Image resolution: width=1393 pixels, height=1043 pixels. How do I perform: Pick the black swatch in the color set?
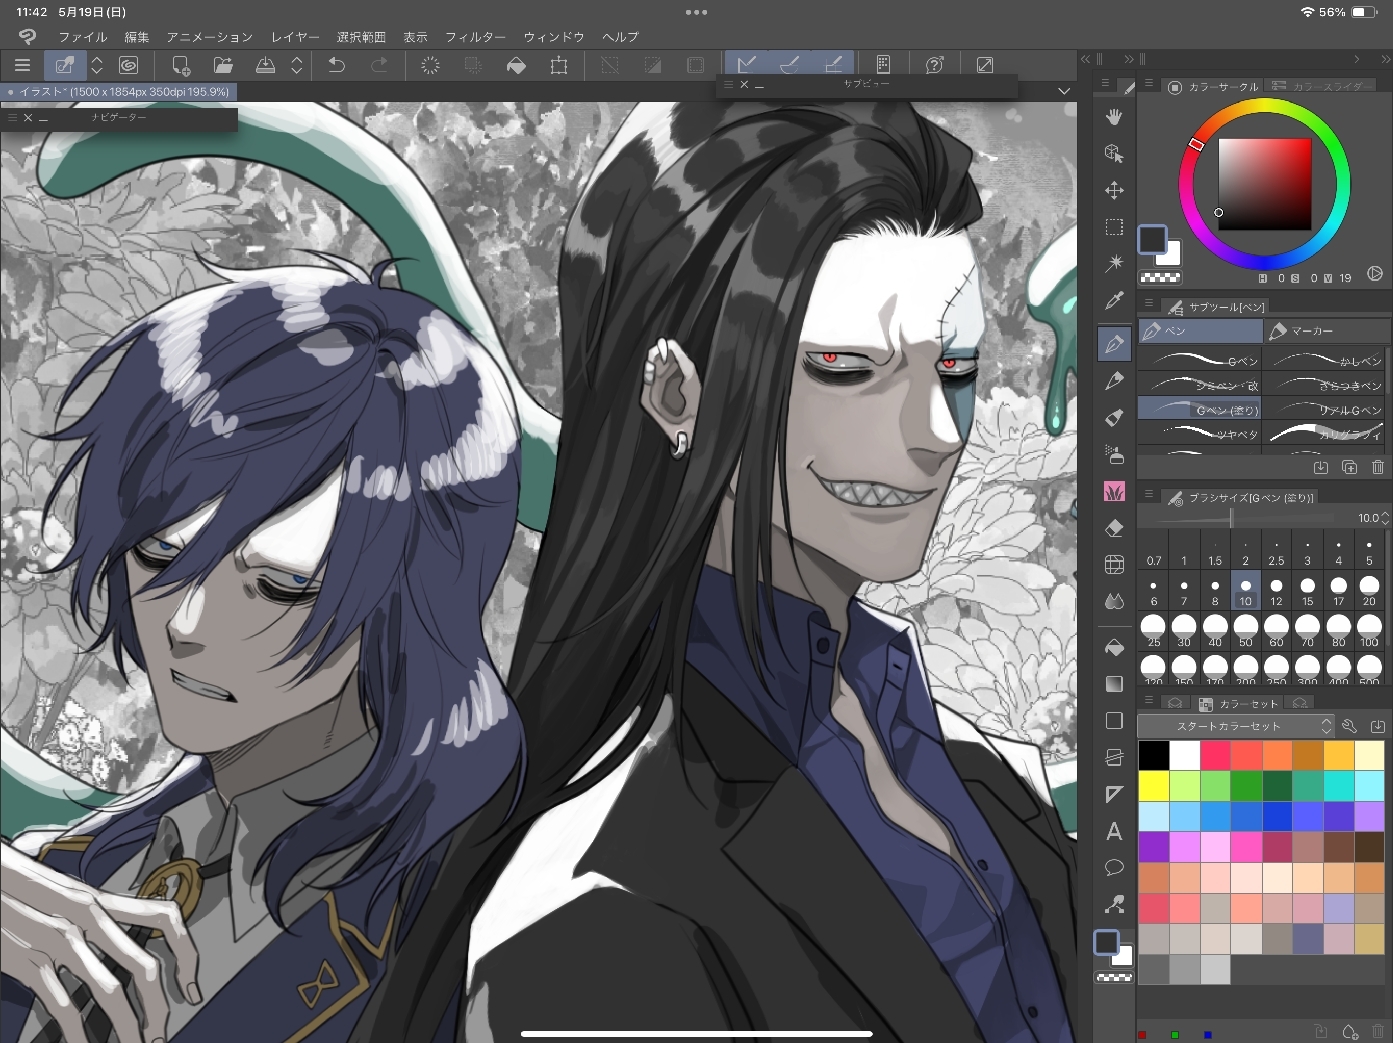(x=1153, y=755)
